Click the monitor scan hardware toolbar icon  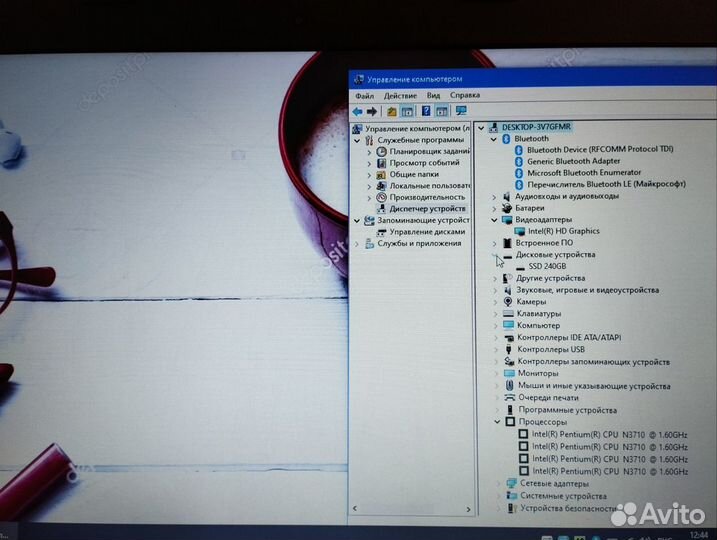(461, 111)
